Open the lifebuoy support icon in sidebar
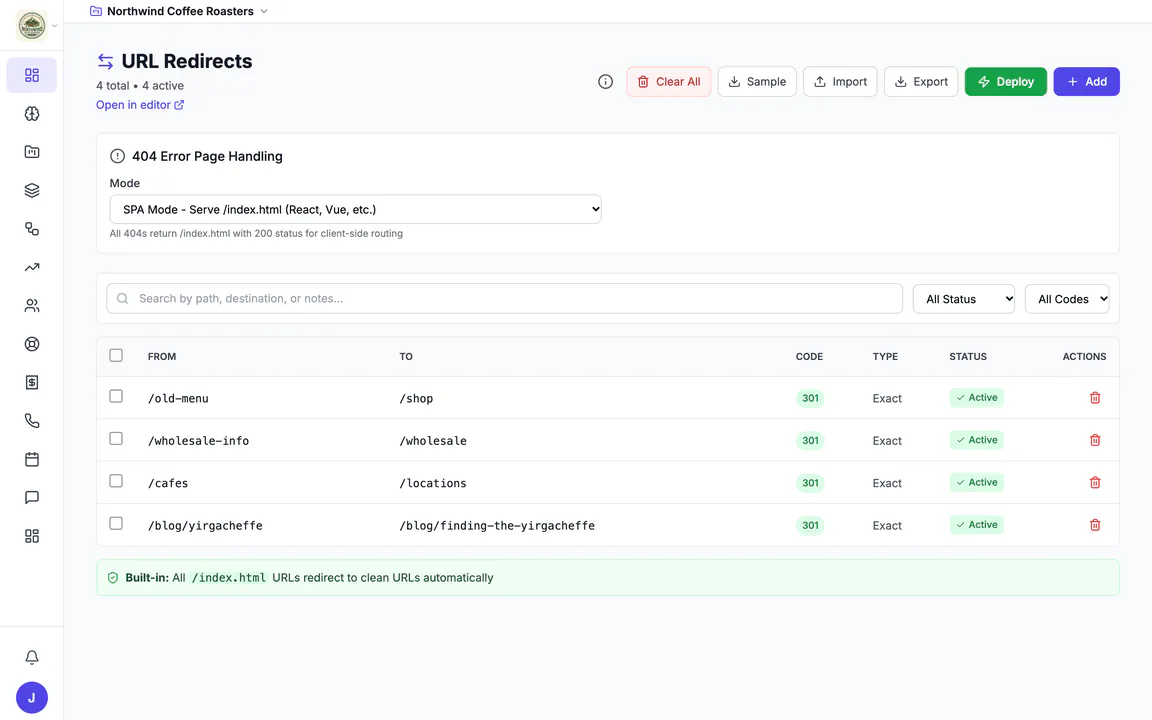 [x=32, y=344]
